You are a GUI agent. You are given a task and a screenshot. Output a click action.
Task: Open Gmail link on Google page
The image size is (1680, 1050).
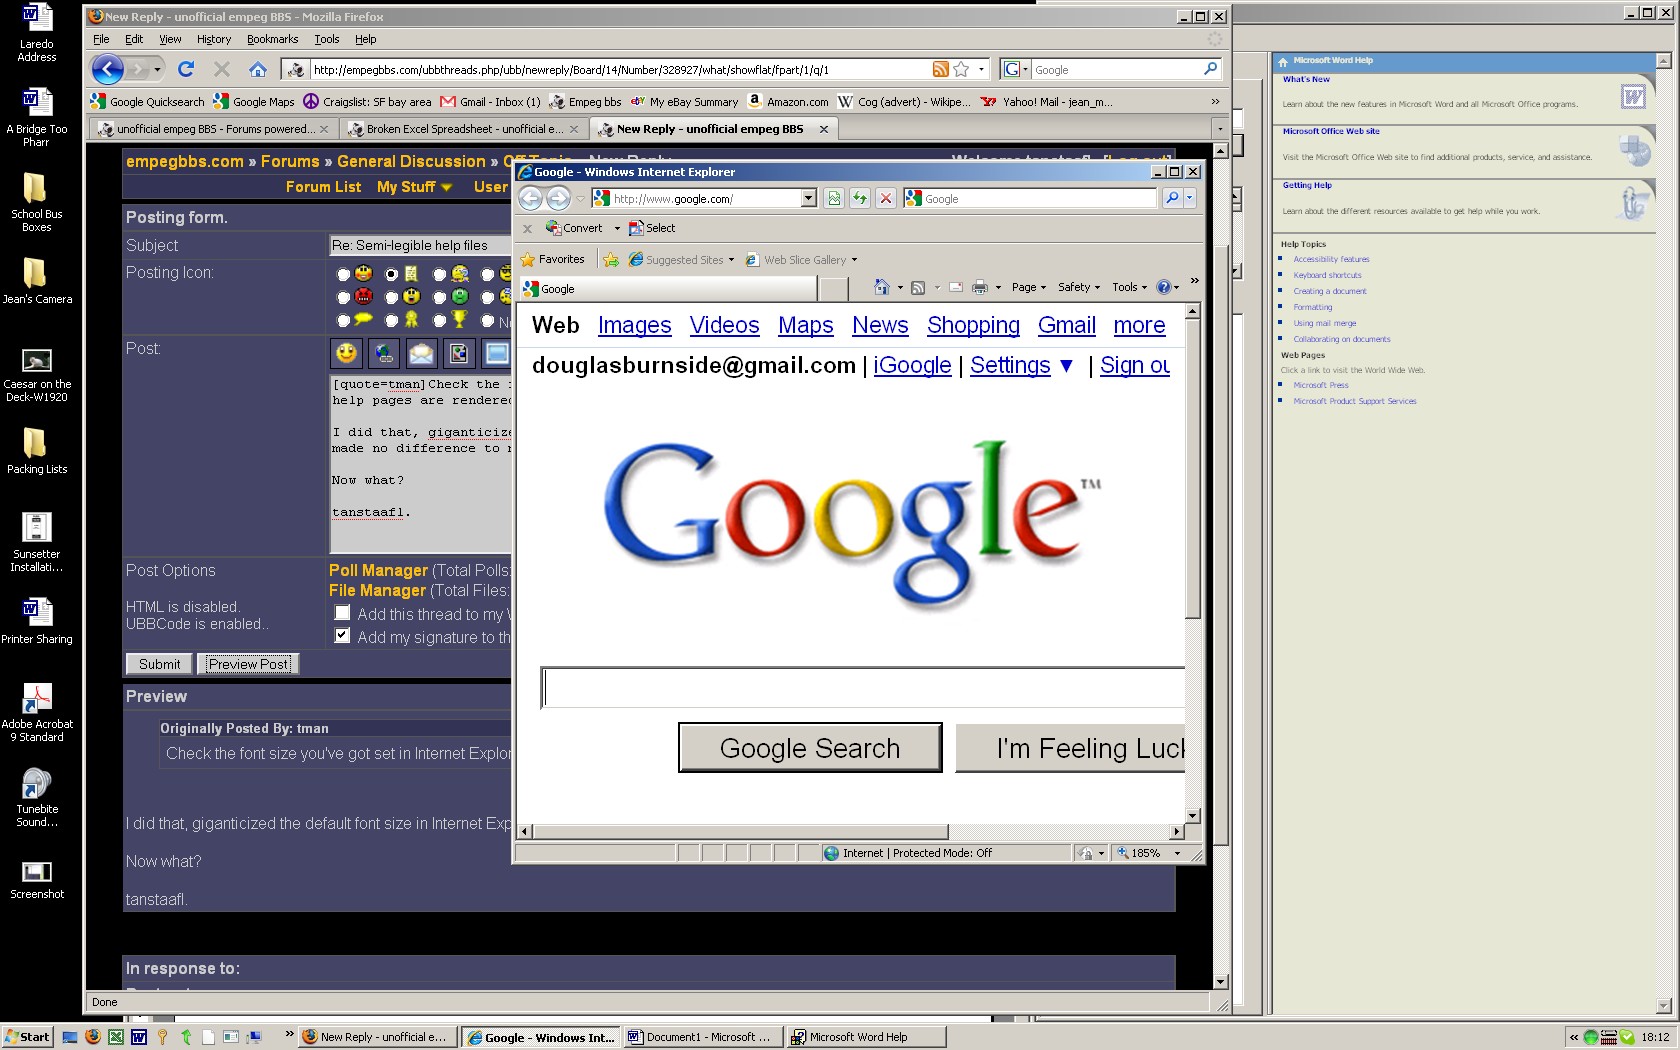[x=1067, y=325]
